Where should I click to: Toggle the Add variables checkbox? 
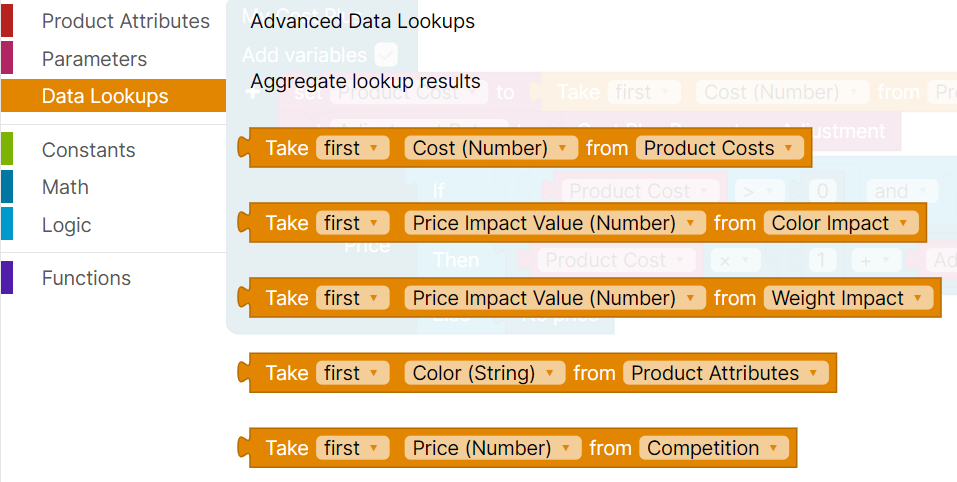386,55
